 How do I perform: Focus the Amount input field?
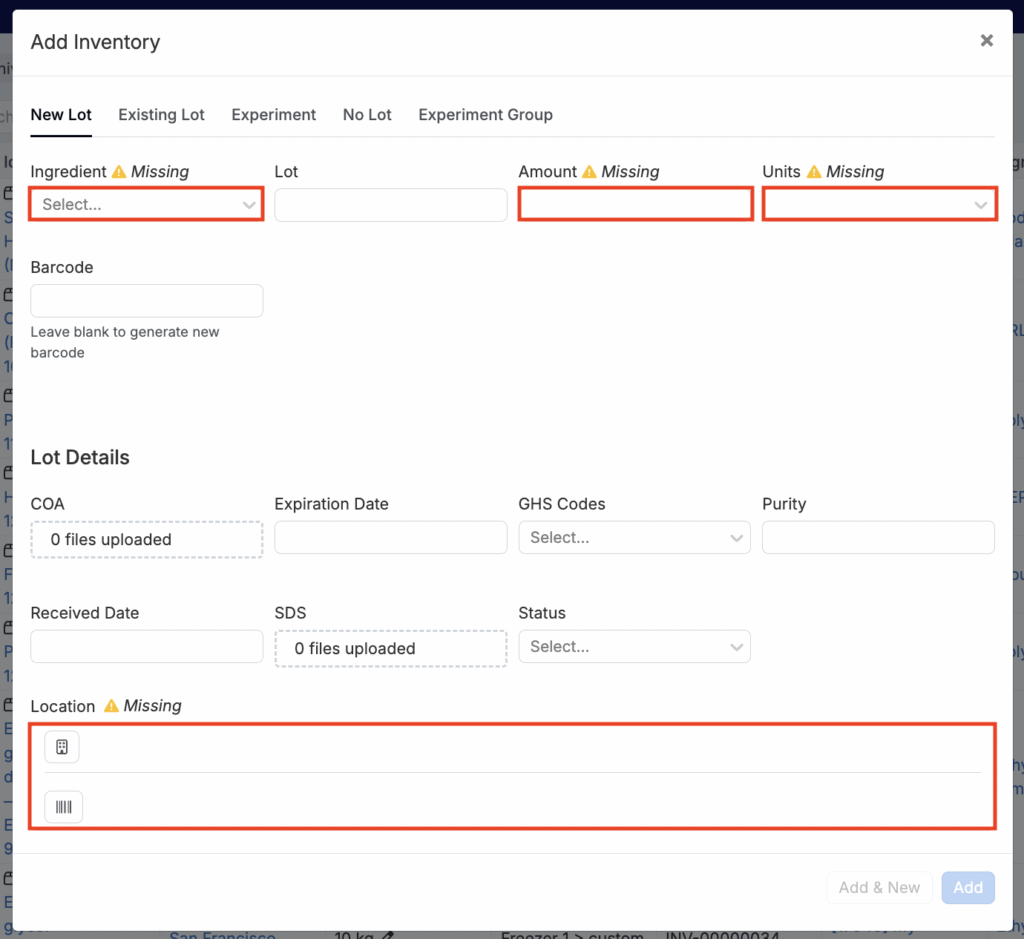pyautogui.click(x=635, y=204)
